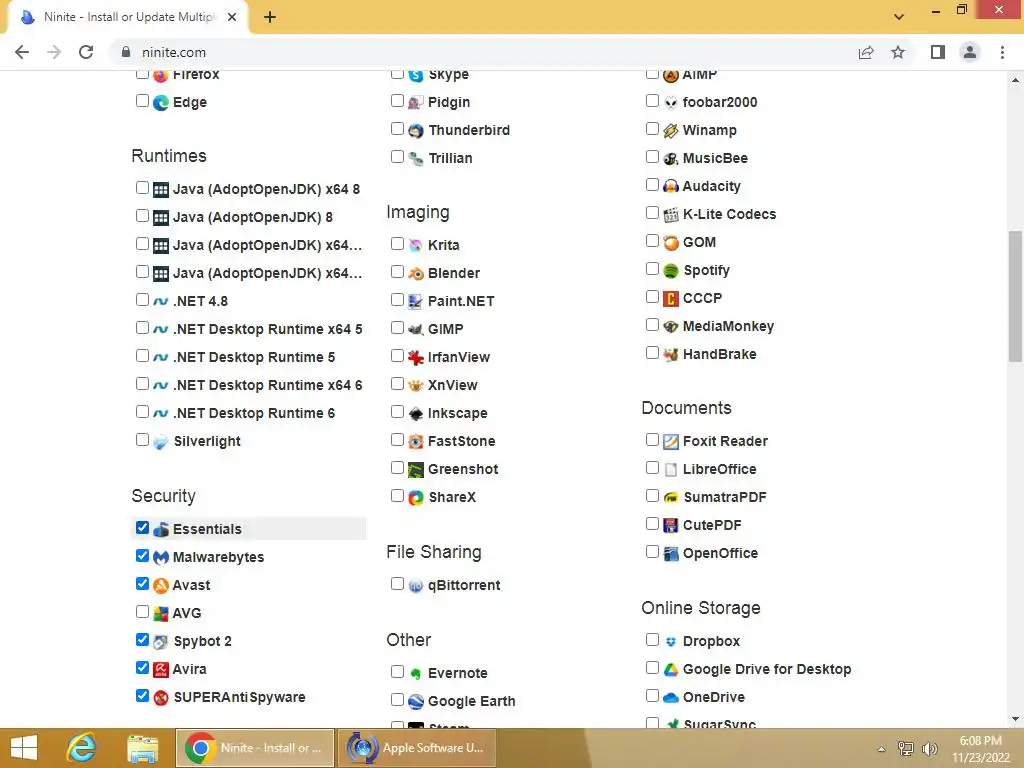Check the Krita checkbox
This screenshot has width=1024, height=768.
tap(397, 244)
